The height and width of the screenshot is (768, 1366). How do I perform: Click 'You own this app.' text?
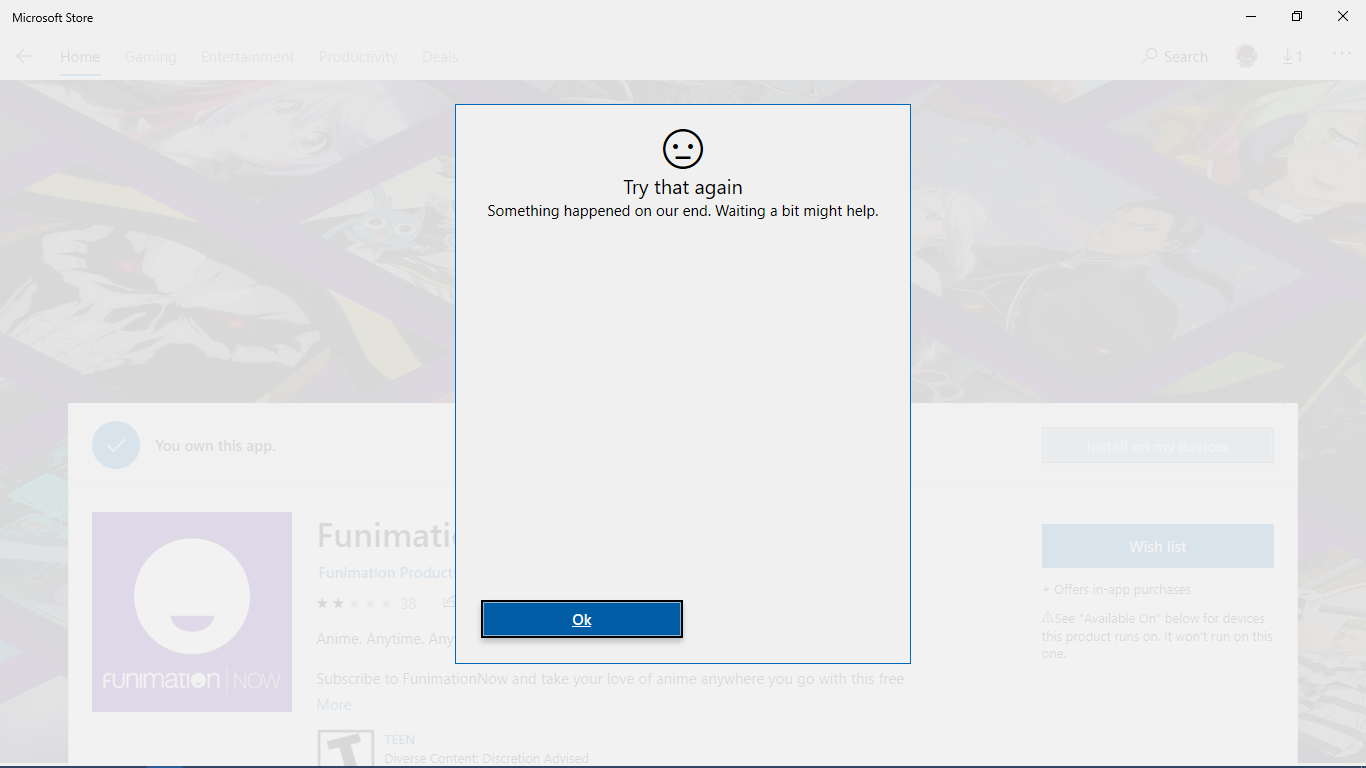pyautogui.click(x=215, y=446)
